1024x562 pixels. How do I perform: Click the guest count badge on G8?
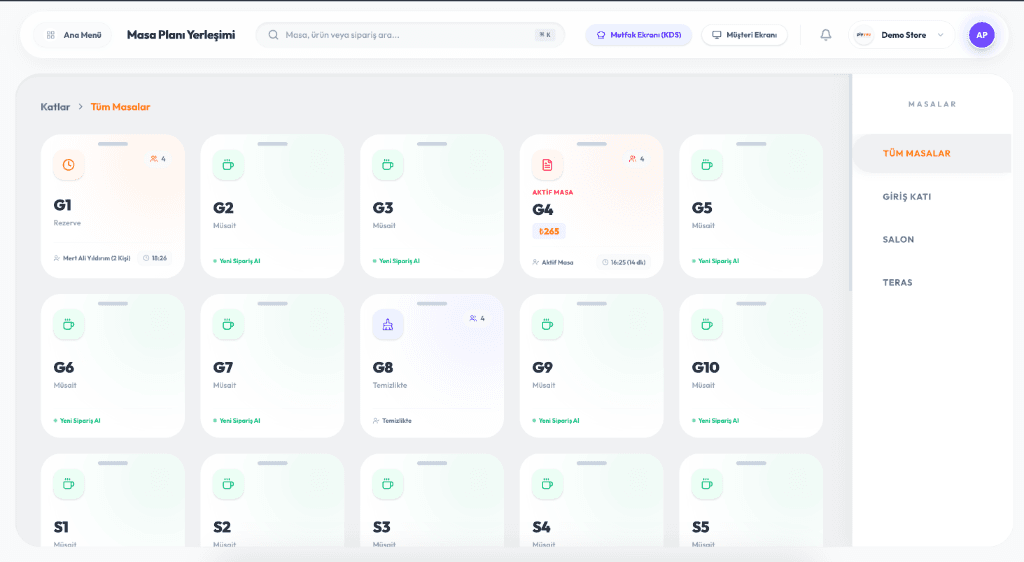pos(477,319)
